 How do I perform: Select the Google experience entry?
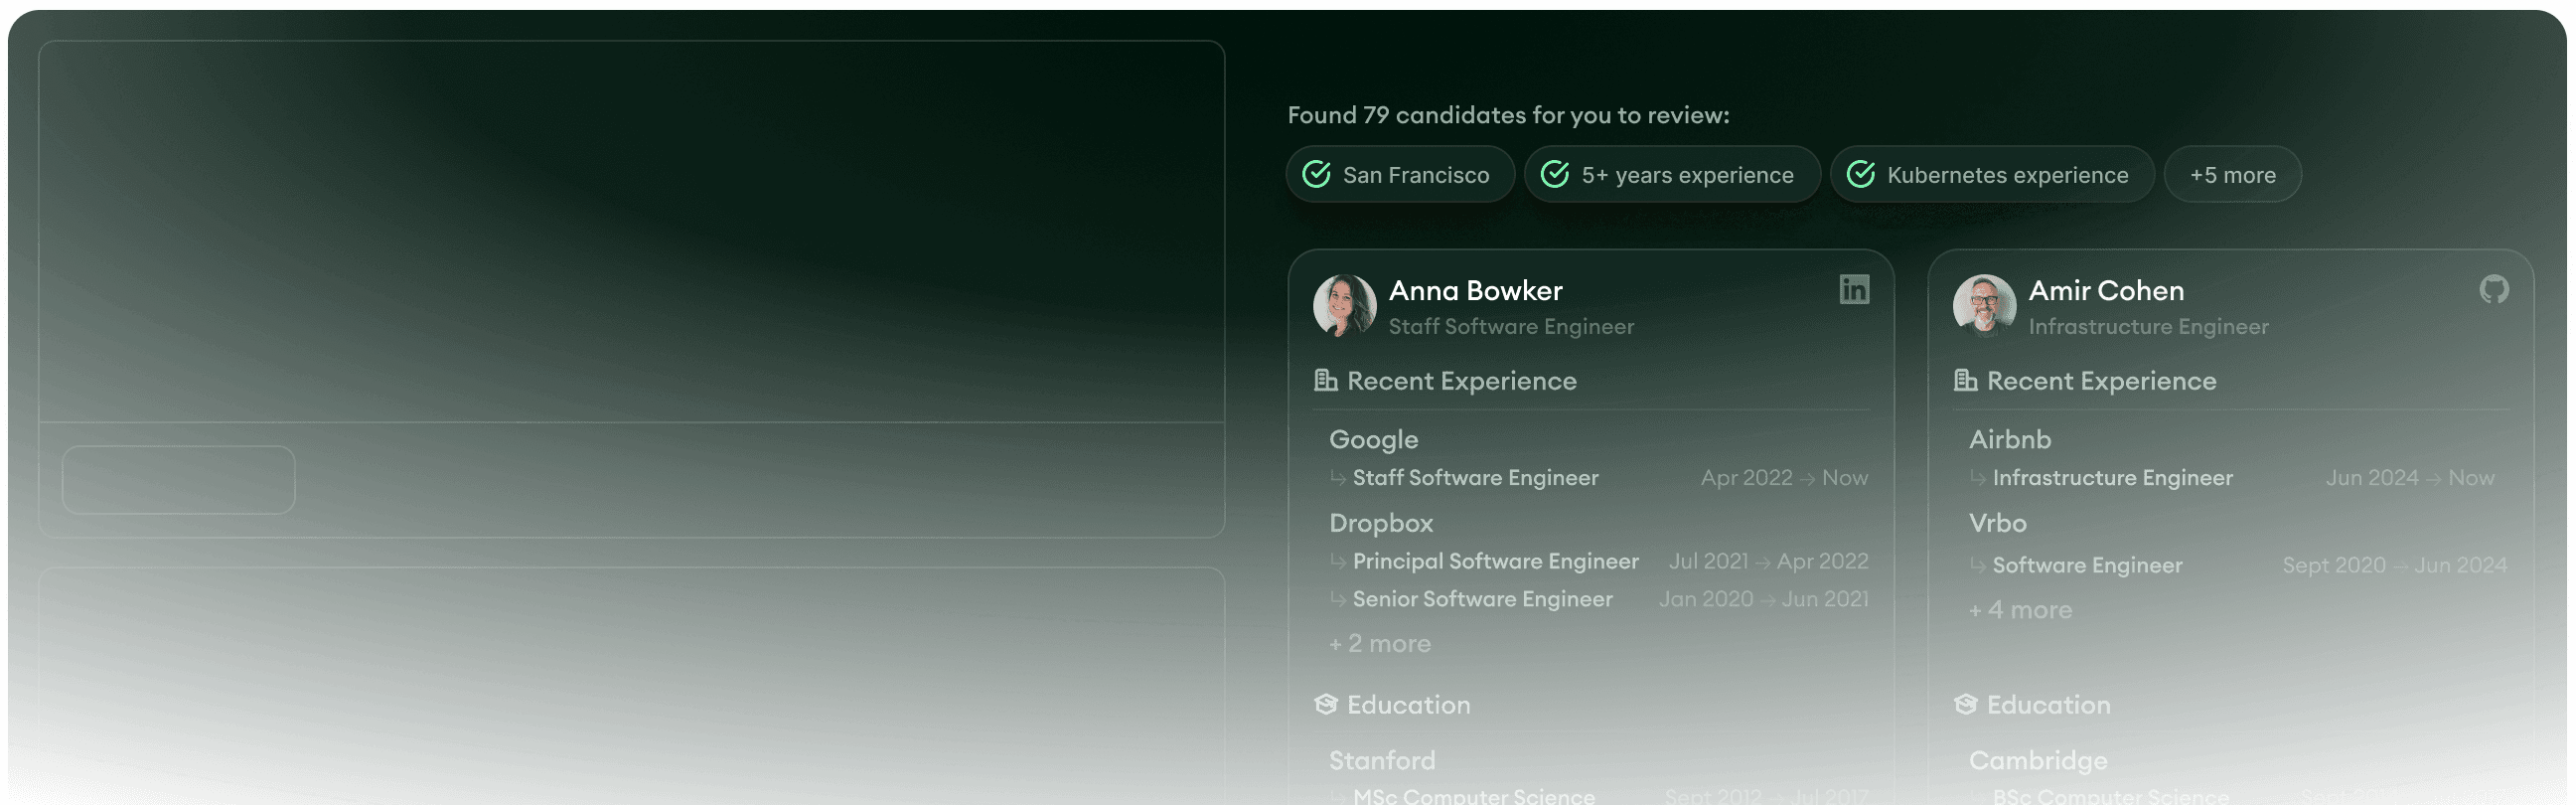[x=1373, y=440]
